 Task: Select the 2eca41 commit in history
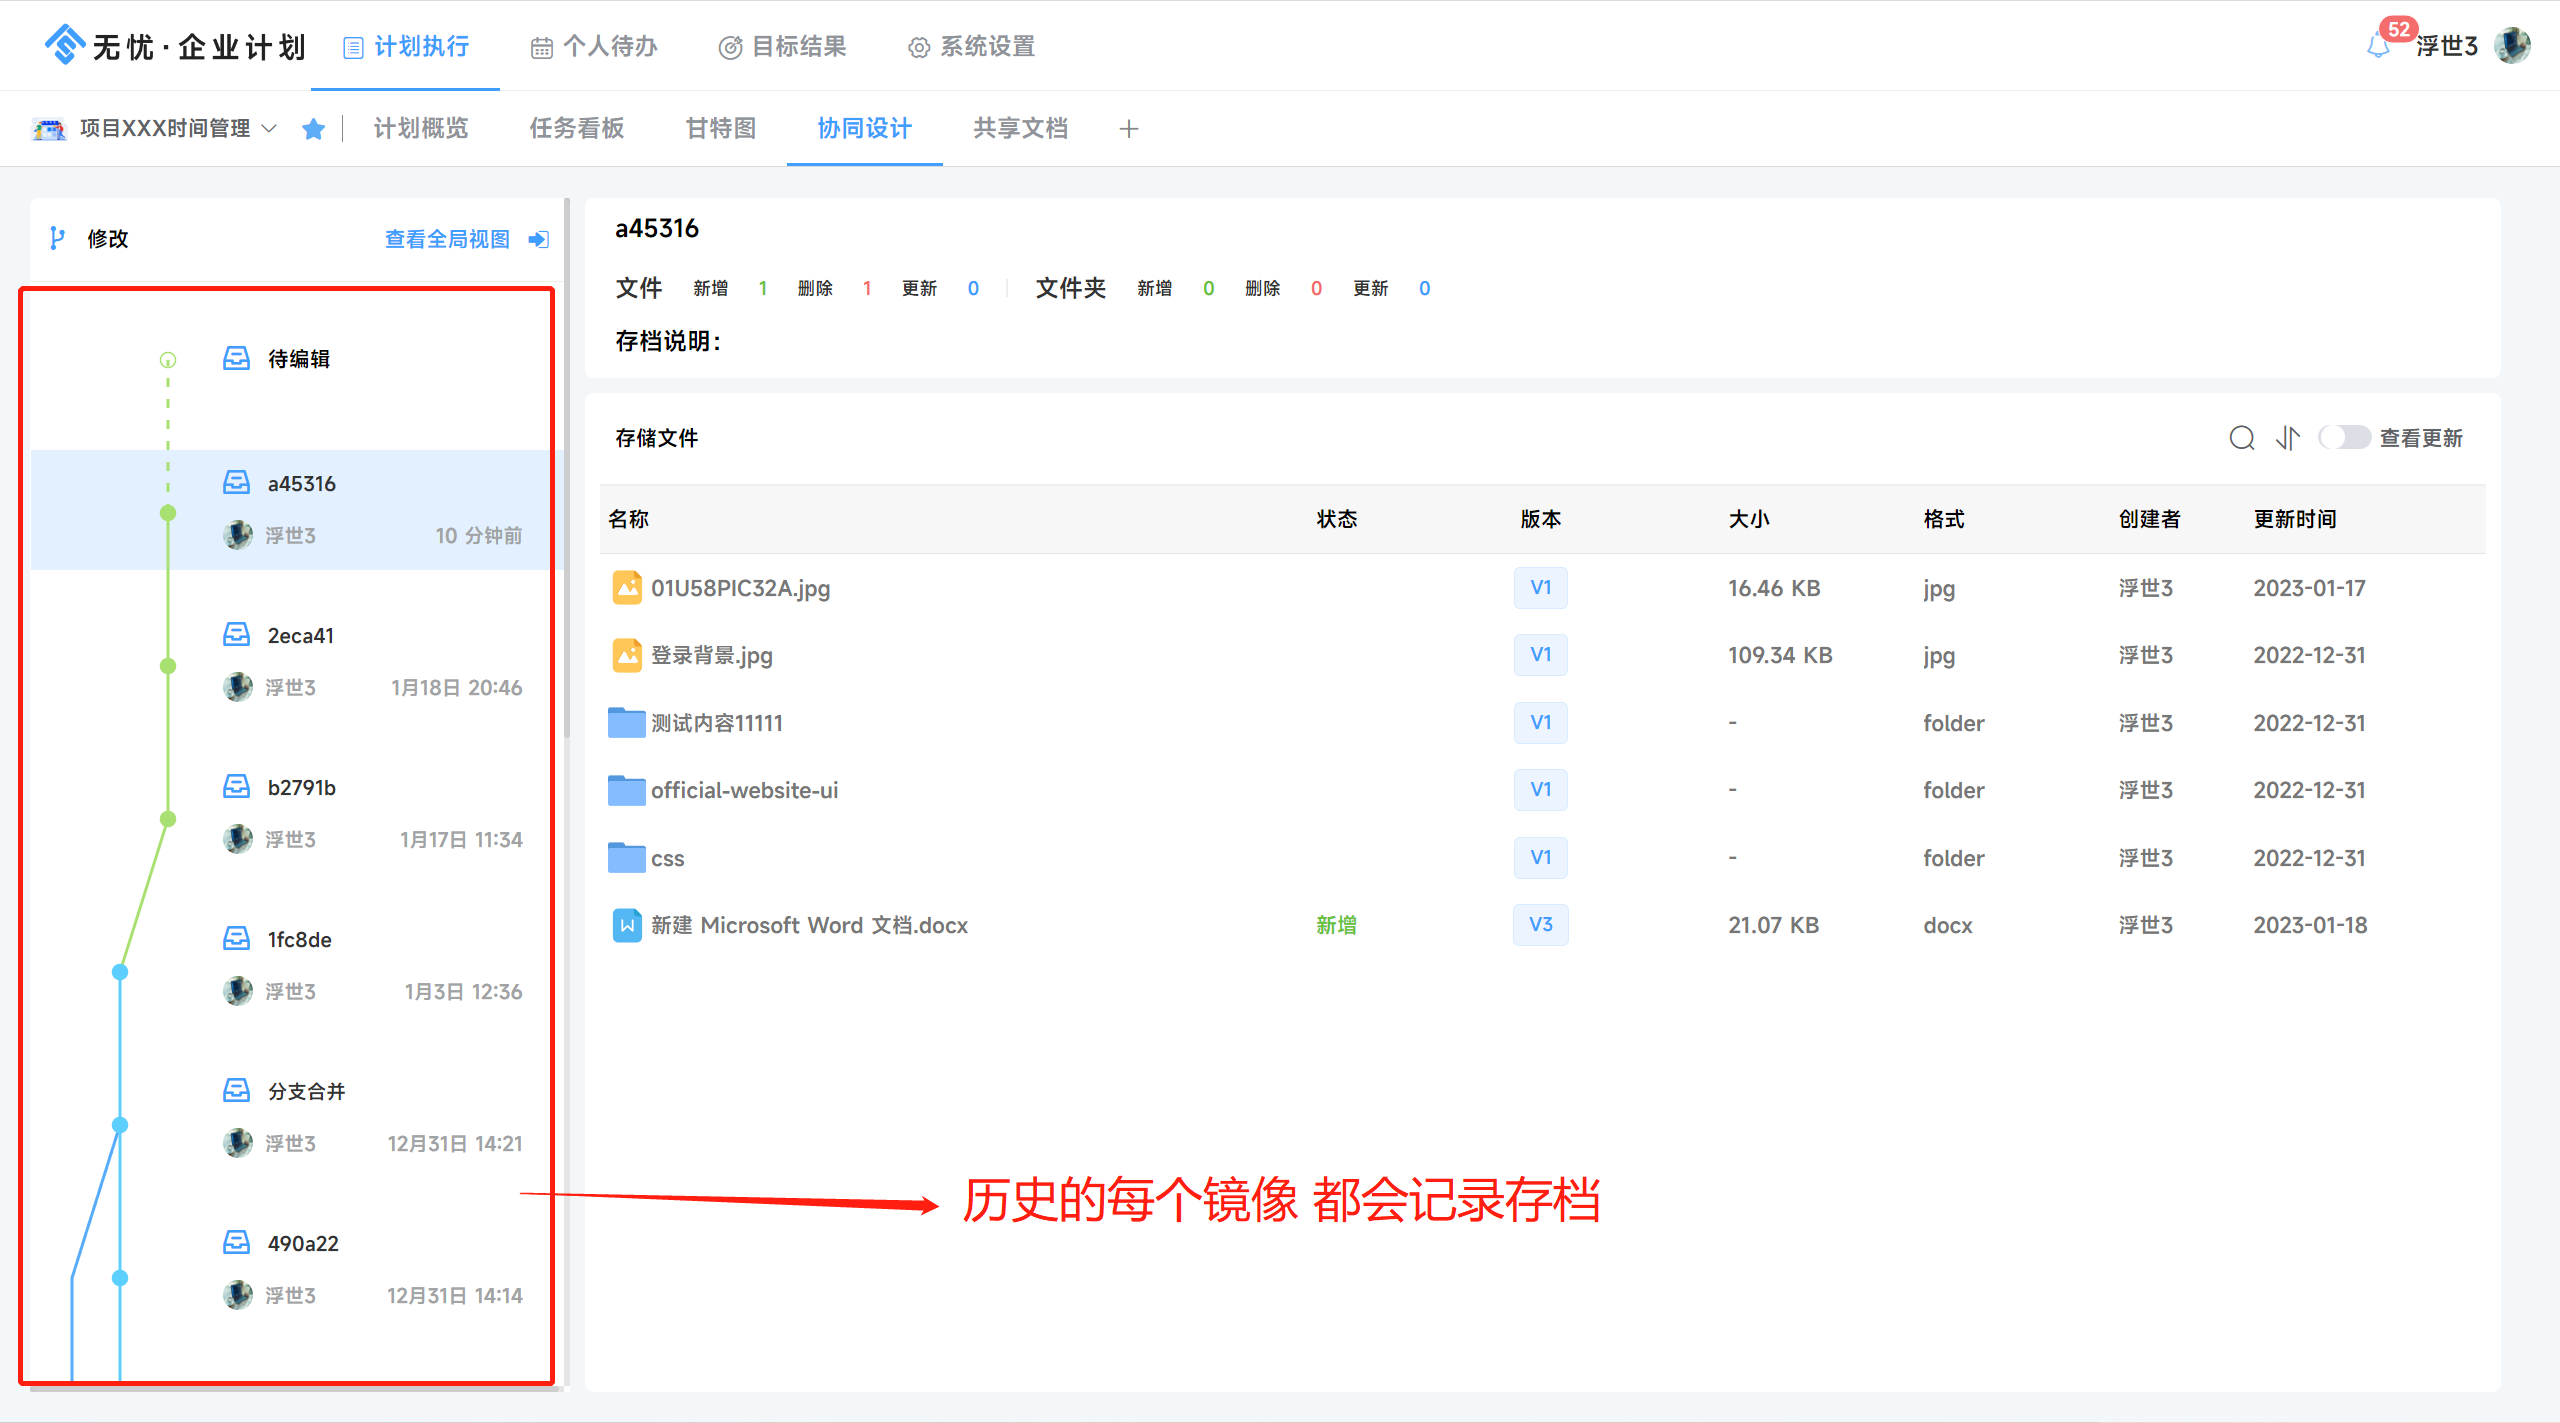click(301, 636)
